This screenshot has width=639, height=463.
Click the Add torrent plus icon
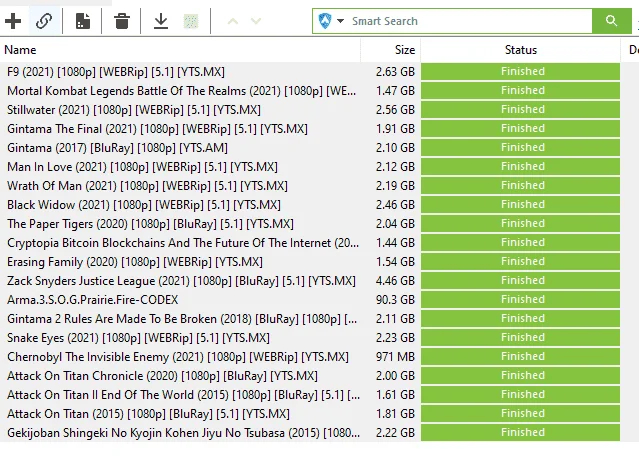point(13,21)
